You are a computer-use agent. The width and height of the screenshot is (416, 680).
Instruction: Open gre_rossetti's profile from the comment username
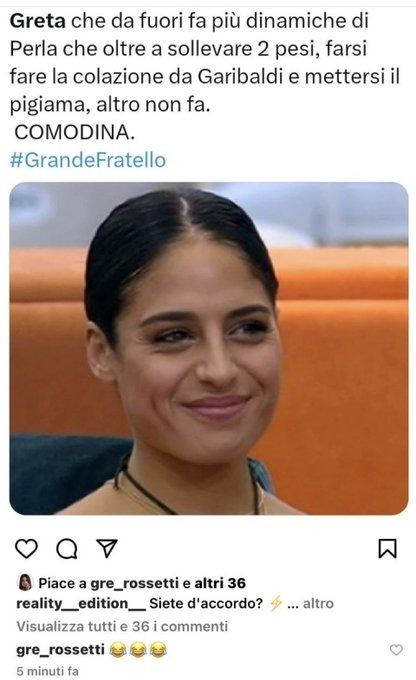point(60,650)
